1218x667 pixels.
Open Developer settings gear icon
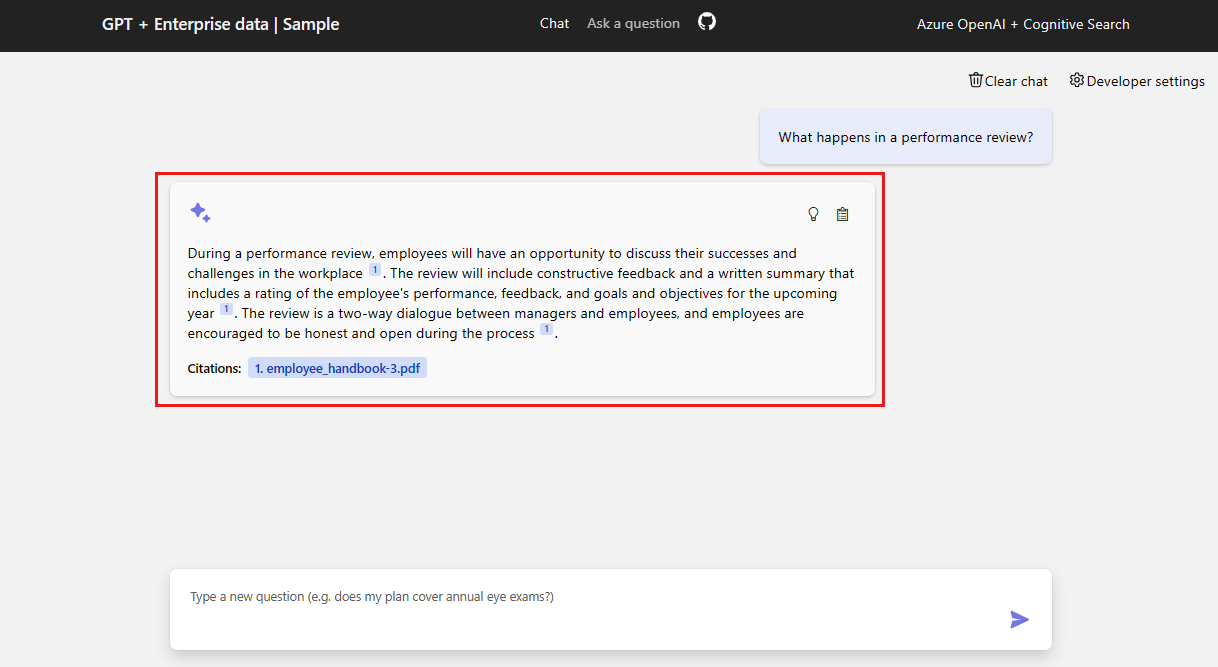point(1077,80)
